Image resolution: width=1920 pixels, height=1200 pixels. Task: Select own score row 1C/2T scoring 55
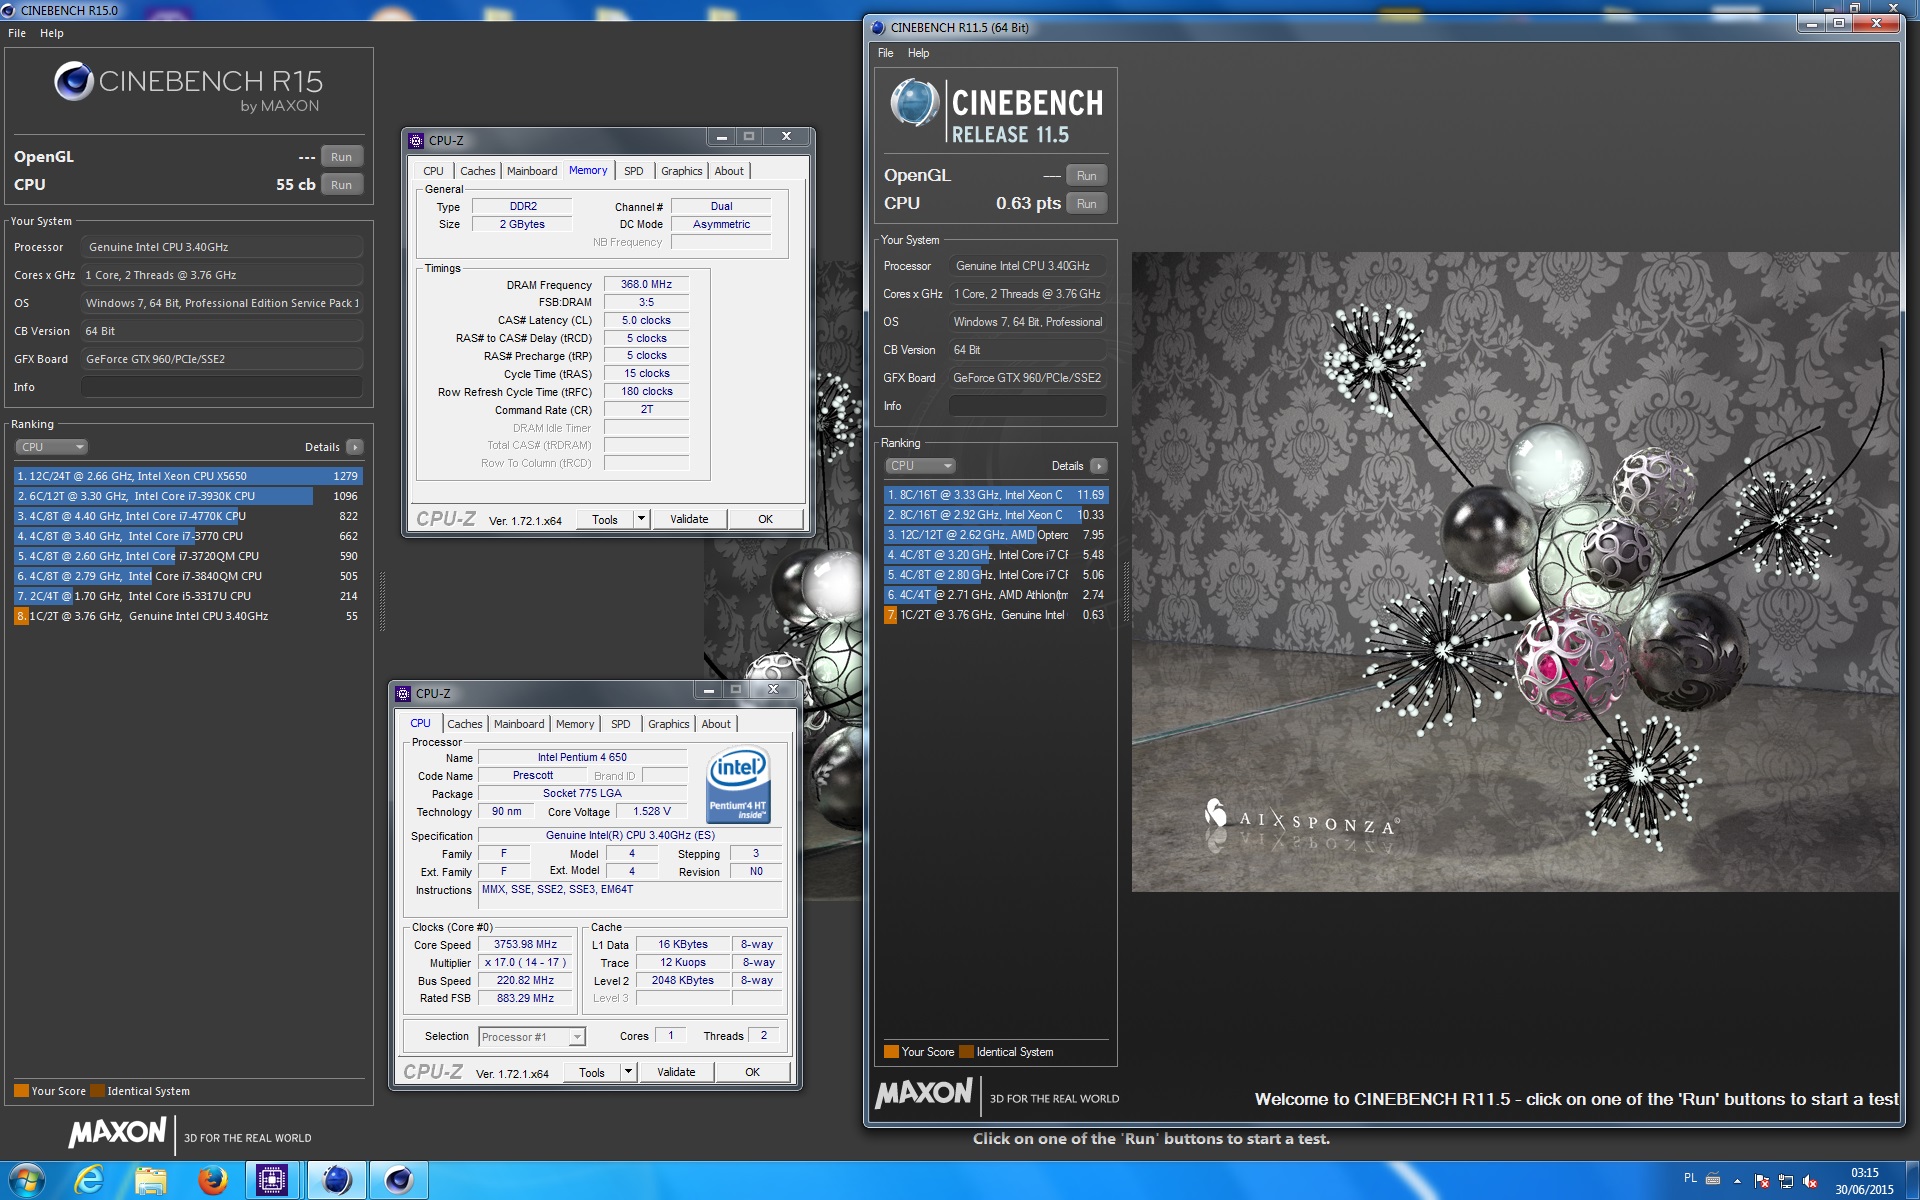[x=188, y=616]
